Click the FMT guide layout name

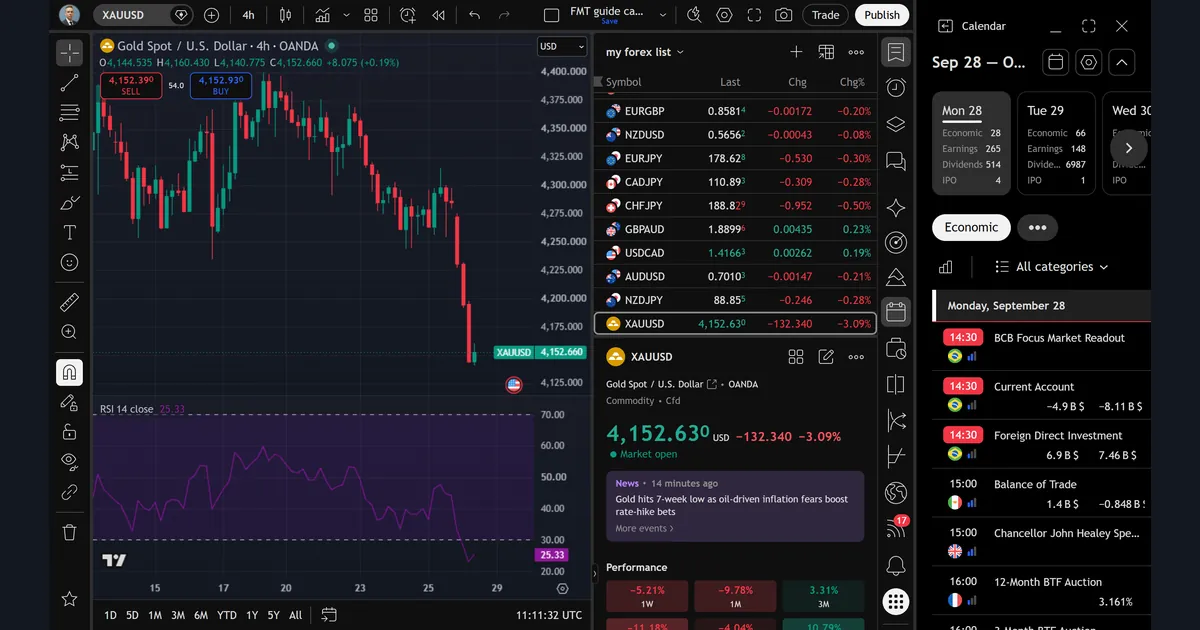[x=606, y=11]
